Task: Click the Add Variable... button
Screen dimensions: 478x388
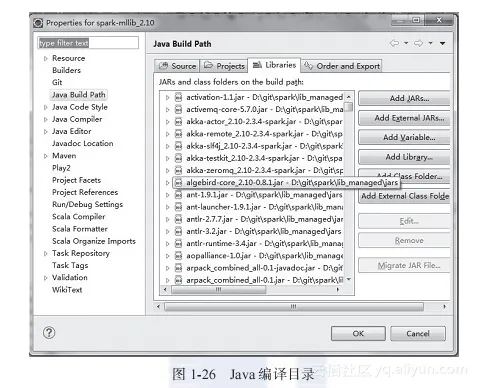Action: click(404, 137)
